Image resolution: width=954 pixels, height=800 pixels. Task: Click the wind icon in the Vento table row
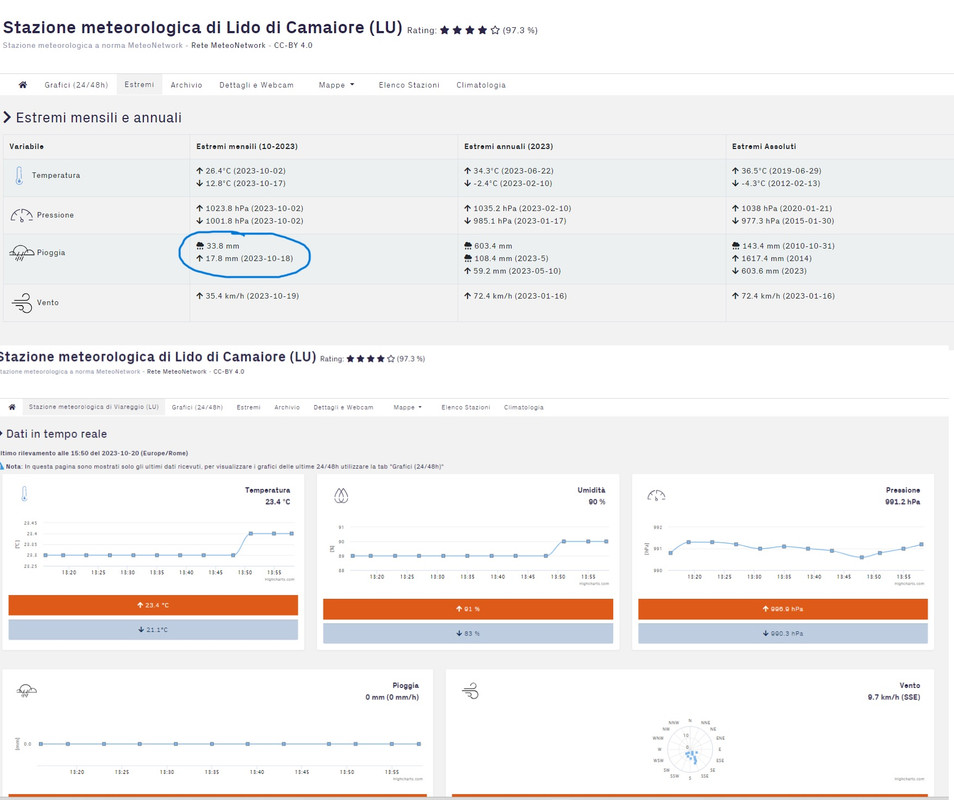22,302
